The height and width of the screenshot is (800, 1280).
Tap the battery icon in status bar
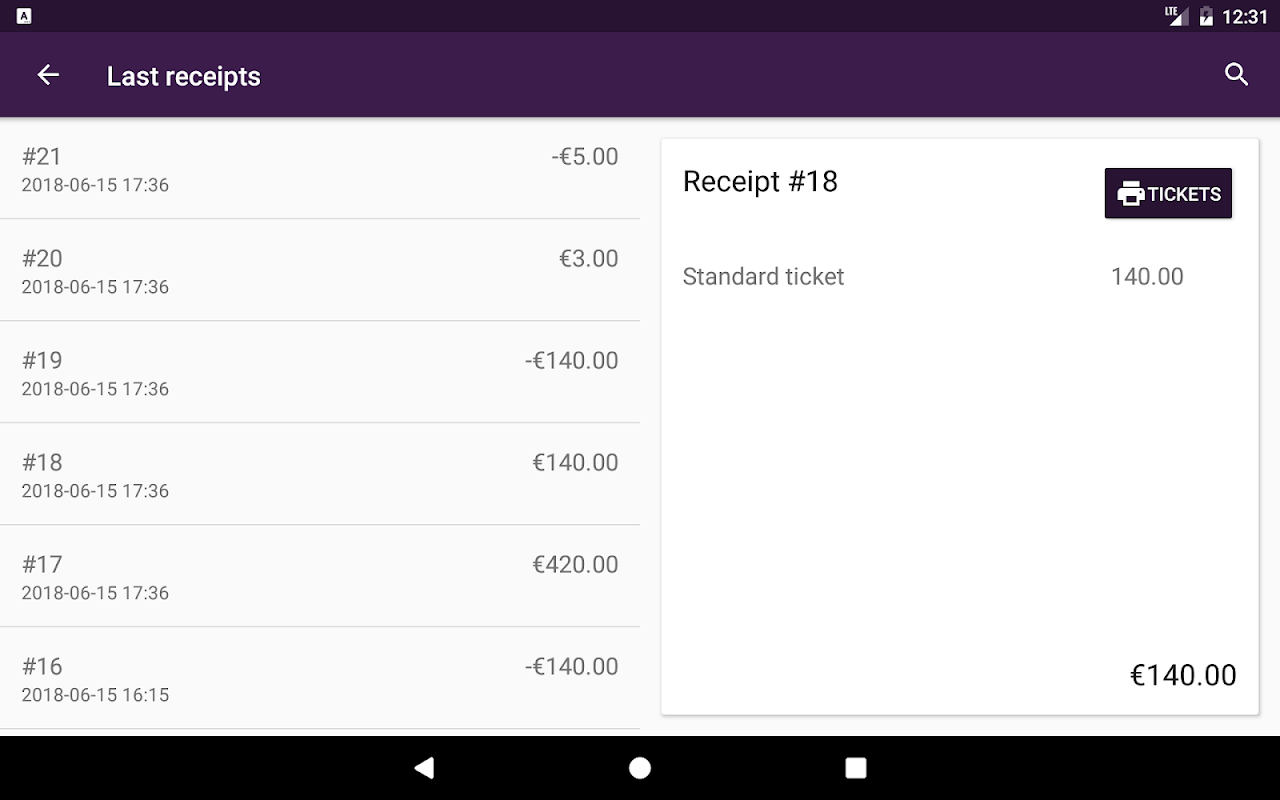click(1206, 16)
